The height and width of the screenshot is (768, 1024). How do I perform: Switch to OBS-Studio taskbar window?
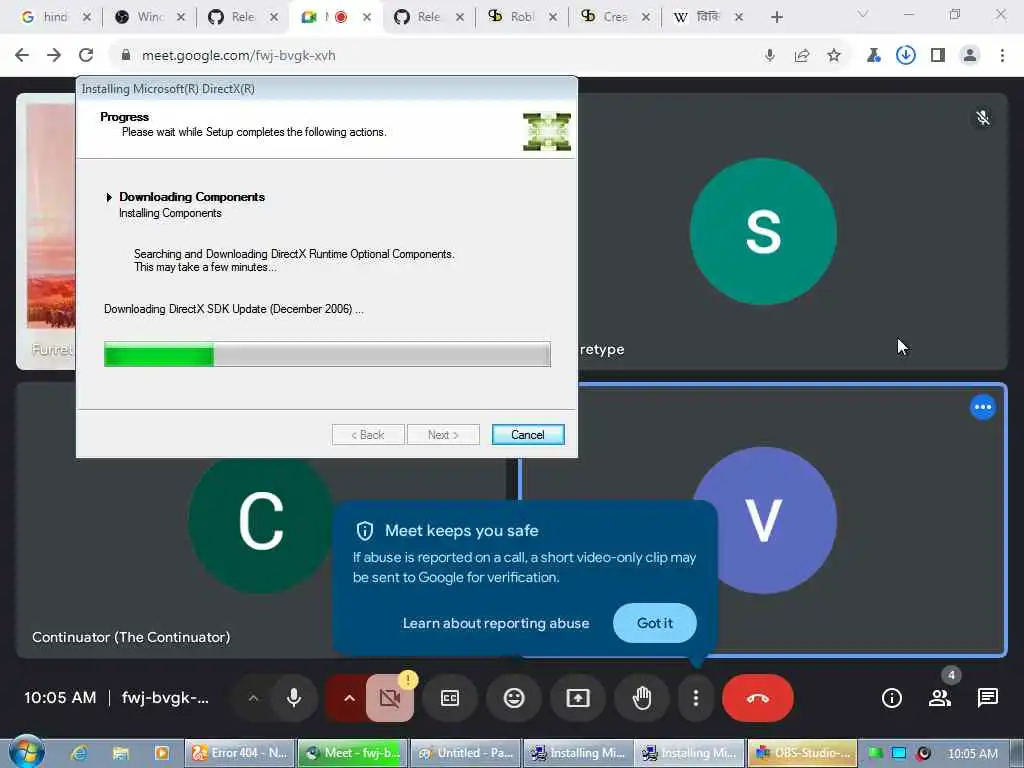coord(803,753)
